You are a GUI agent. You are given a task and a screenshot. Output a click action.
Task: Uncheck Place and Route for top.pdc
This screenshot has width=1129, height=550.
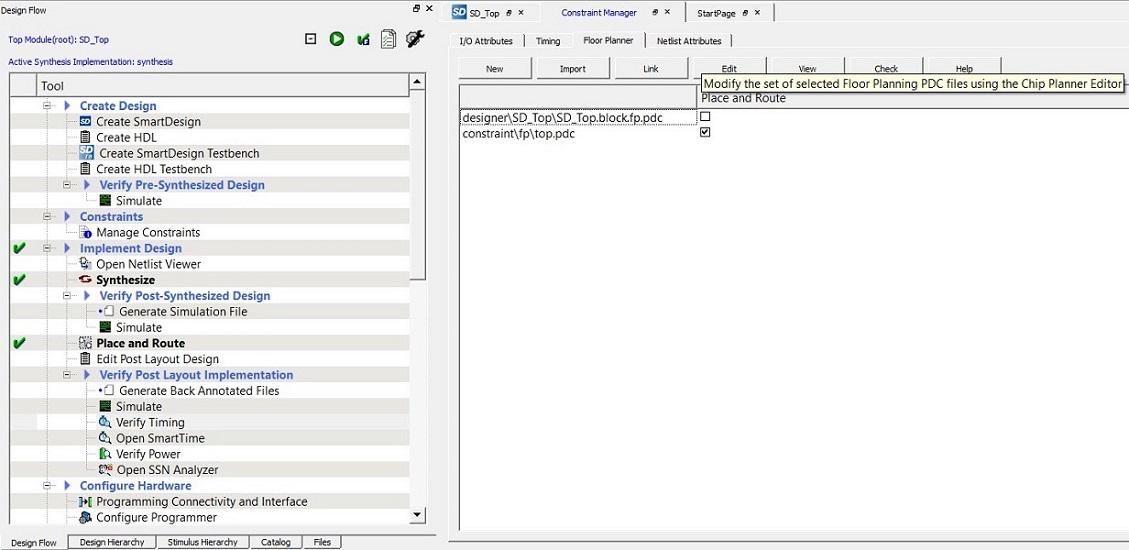tap(705, 133)
